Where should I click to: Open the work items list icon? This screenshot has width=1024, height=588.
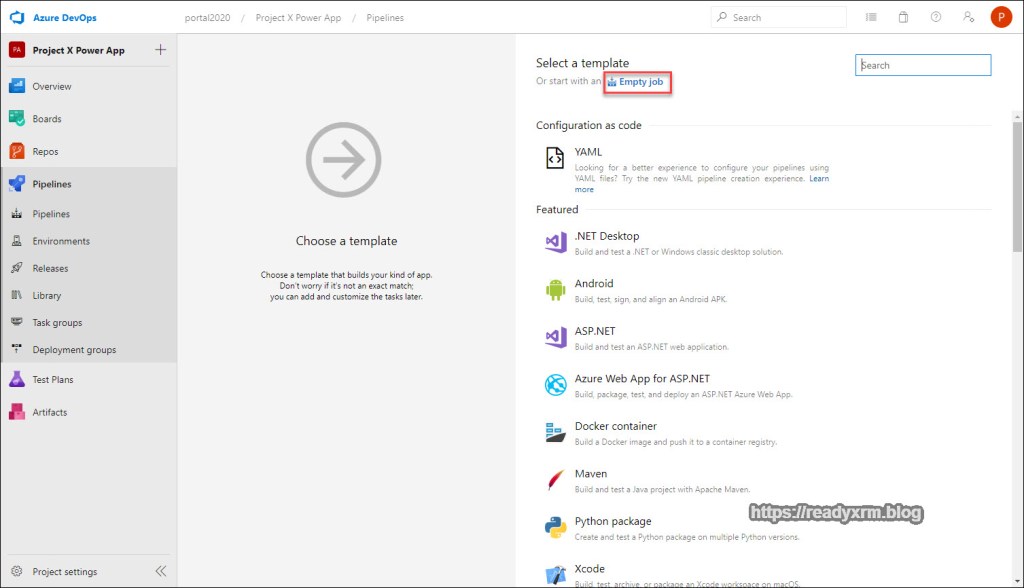871,17
